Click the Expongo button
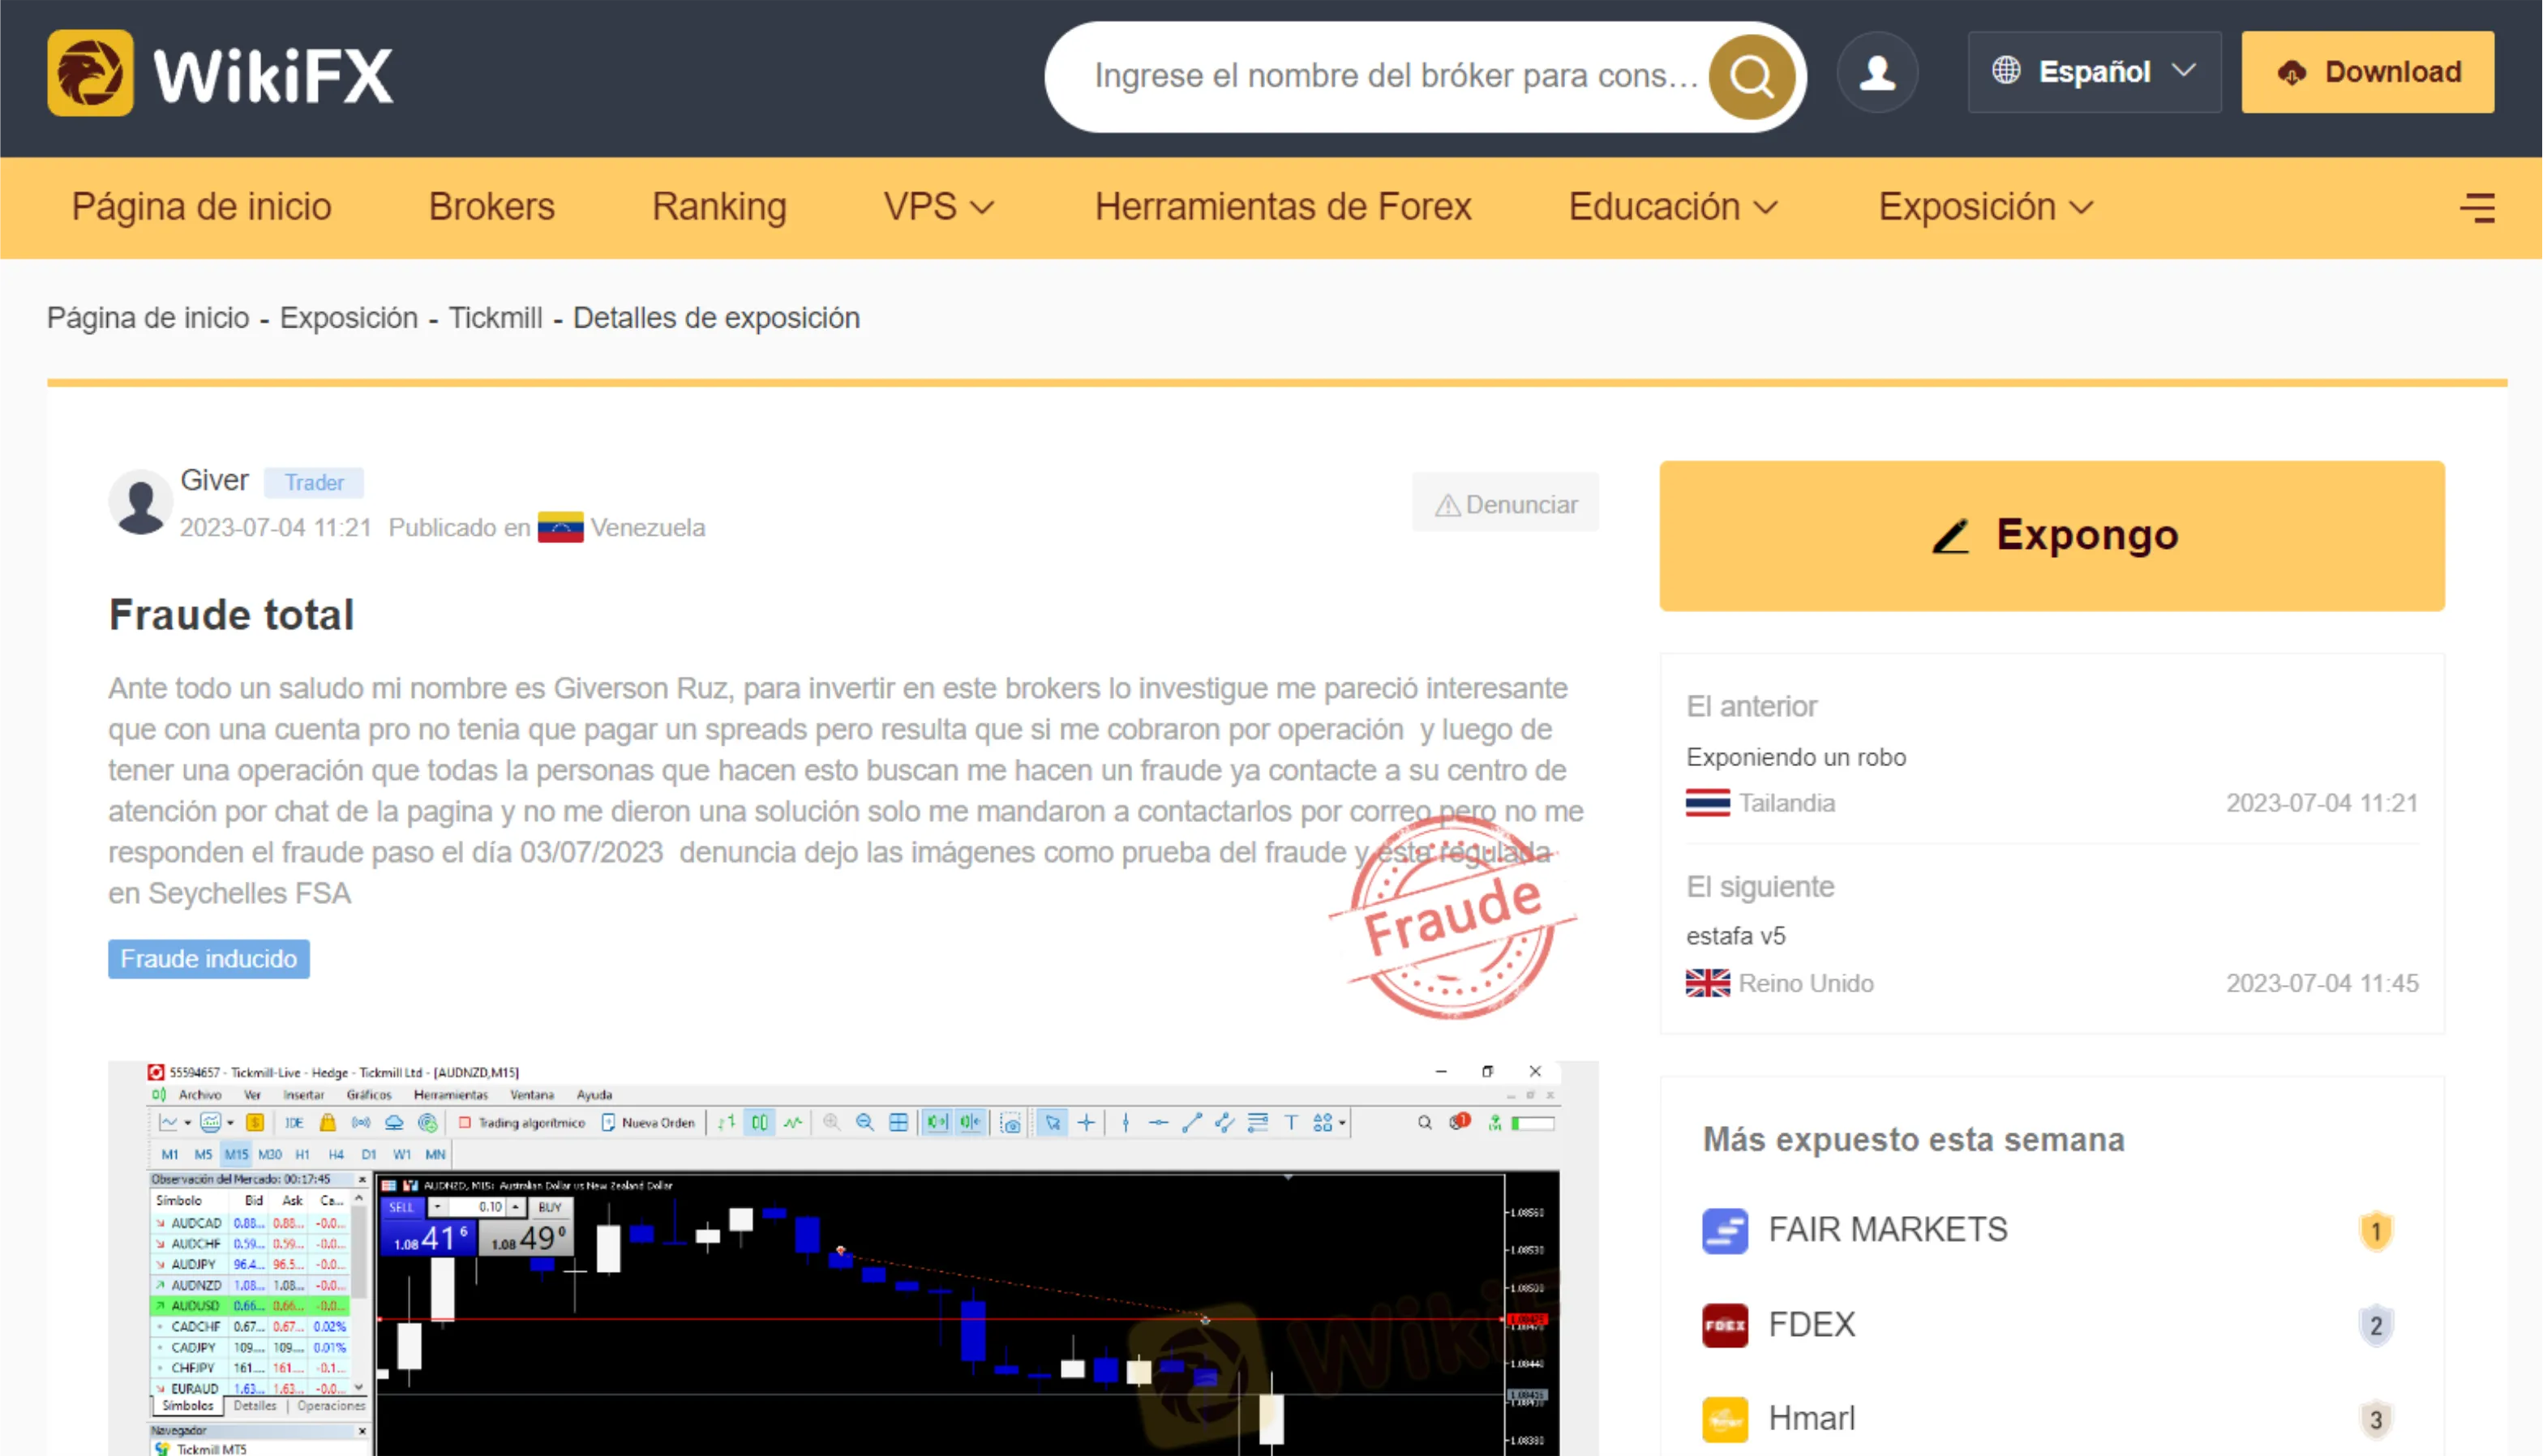 [x=2052, y=536]
